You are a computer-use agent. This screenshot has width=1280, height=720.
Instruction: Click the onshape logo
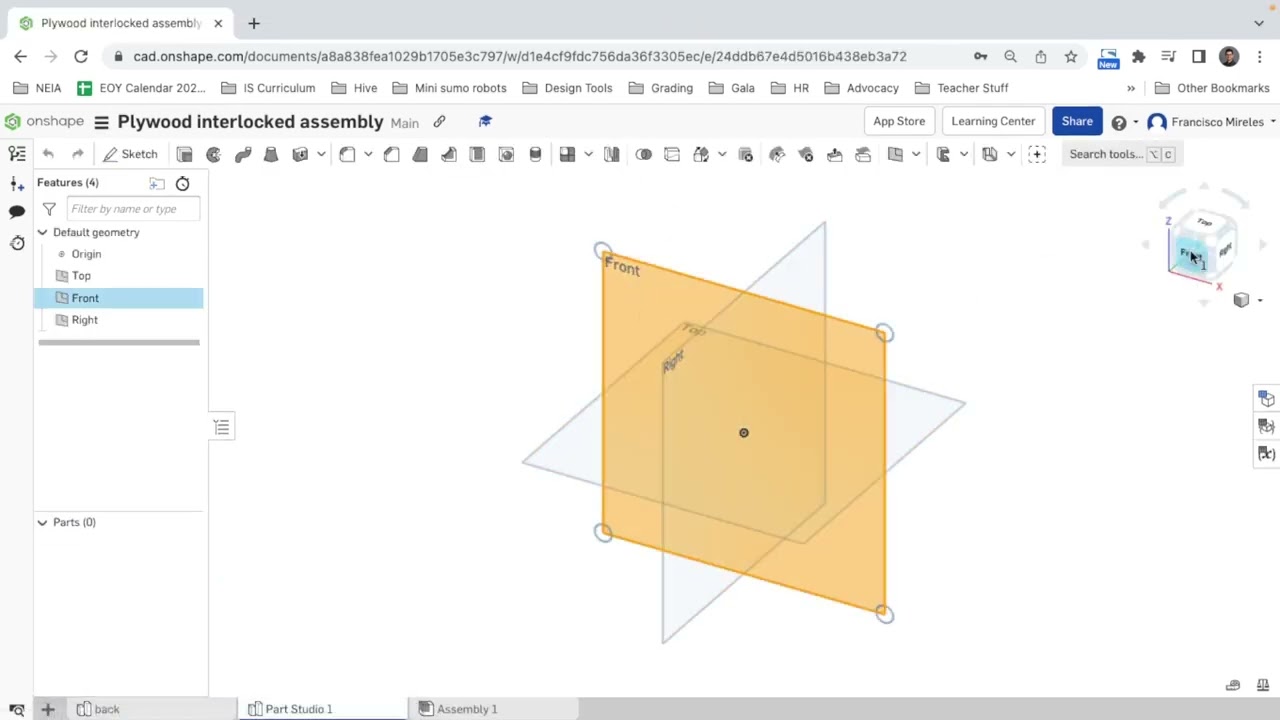coord(44,122)
